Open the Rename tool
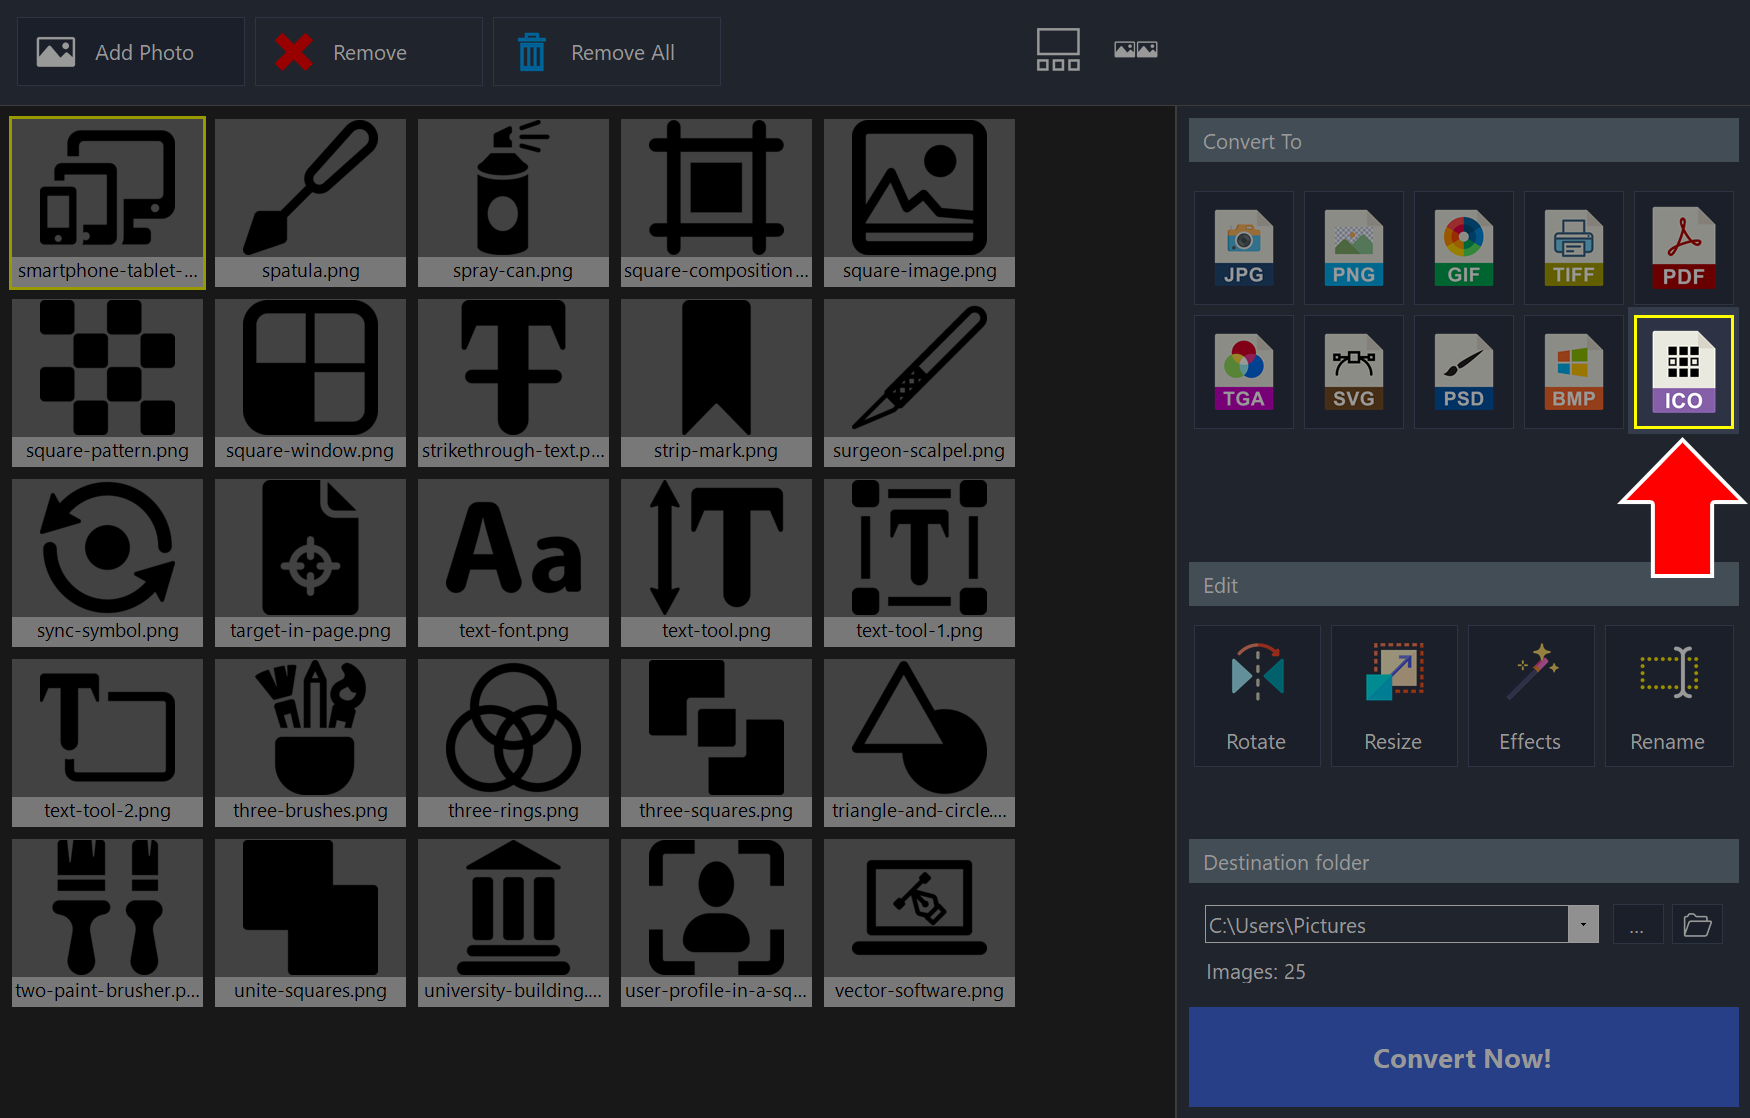The image size is (1750, 1118). pyautogui.click(x=1668, y=696)
